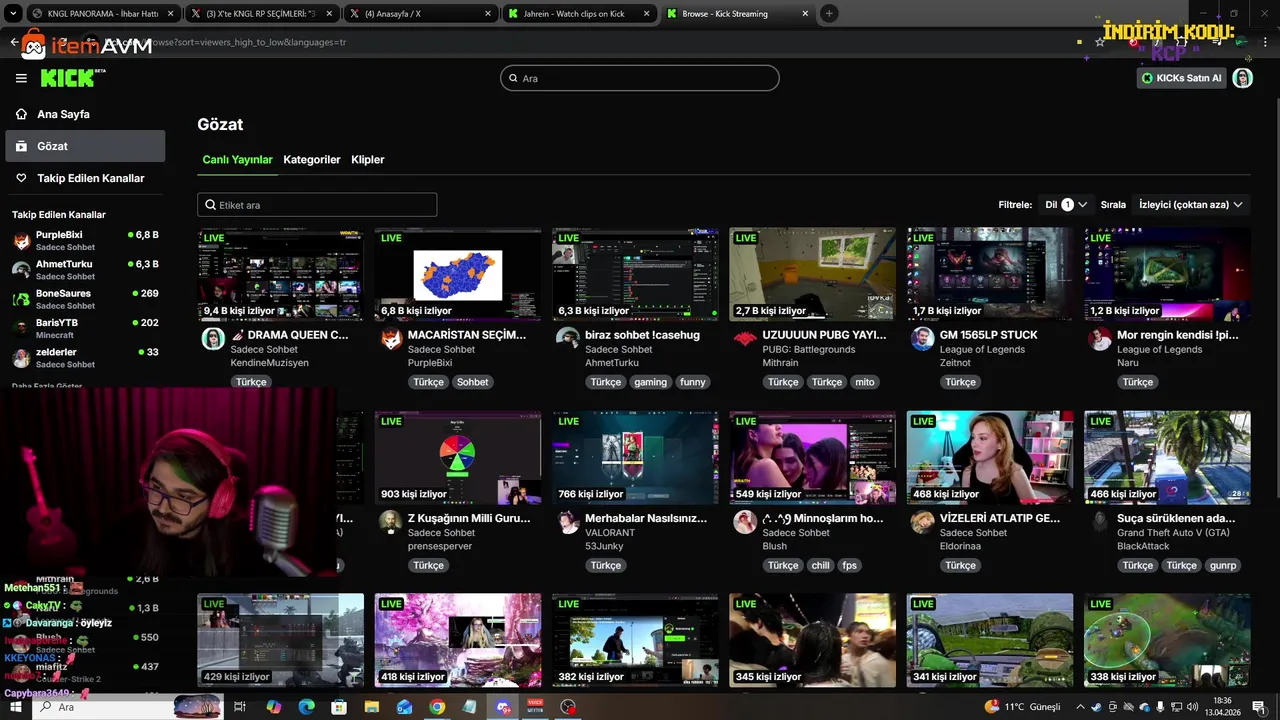The width and height of the screenshot is (1280, 720).
Task: Click the volume speaker icon in system tray
Action: tap(1192, 707)
